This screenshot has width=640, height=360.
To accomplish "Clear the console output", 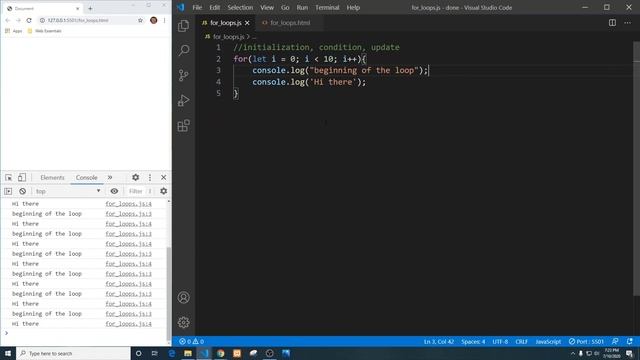I will [x=22, y=191].
